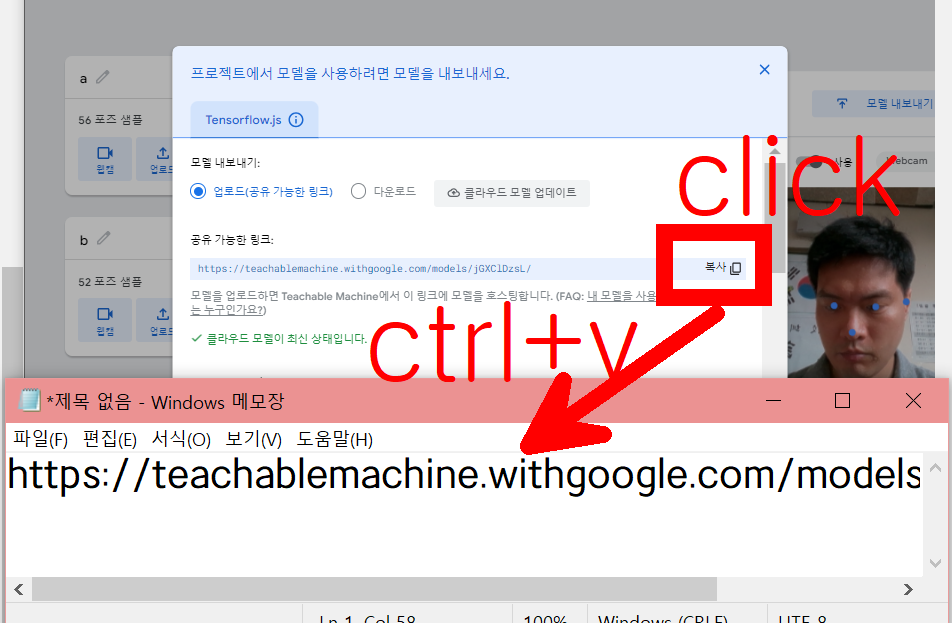The height and width of the screenshot is (623, 952).
Task: Click the horizontal scrollbar thumb in Notepad
Action: pos(375,589)
